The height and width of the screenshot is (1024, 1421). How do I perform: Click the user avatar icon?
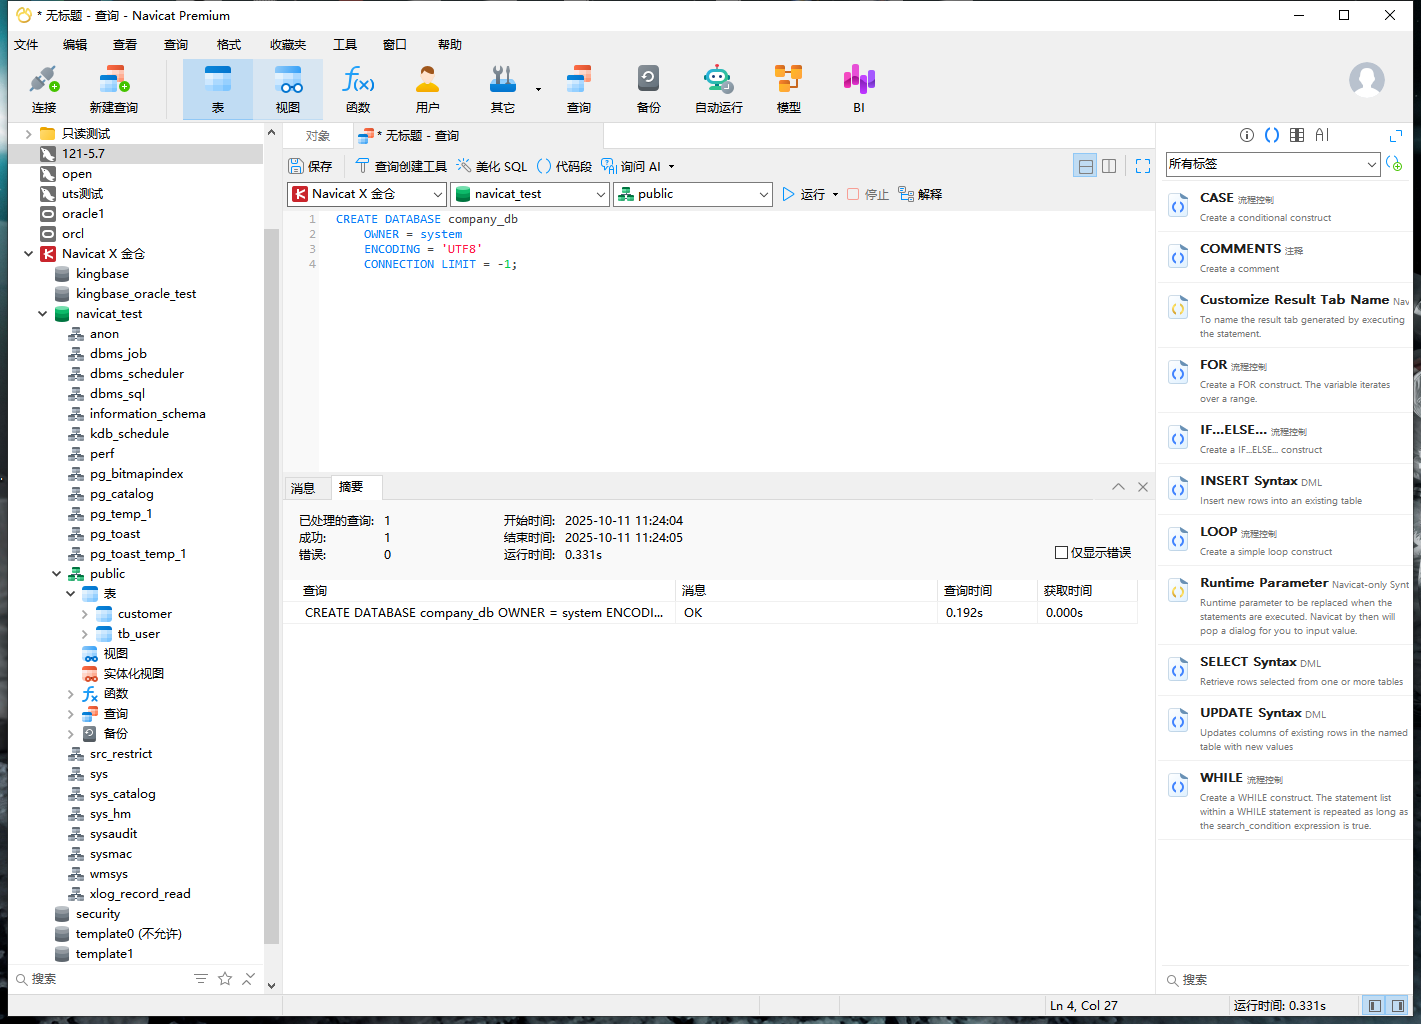pos(1367,80)
